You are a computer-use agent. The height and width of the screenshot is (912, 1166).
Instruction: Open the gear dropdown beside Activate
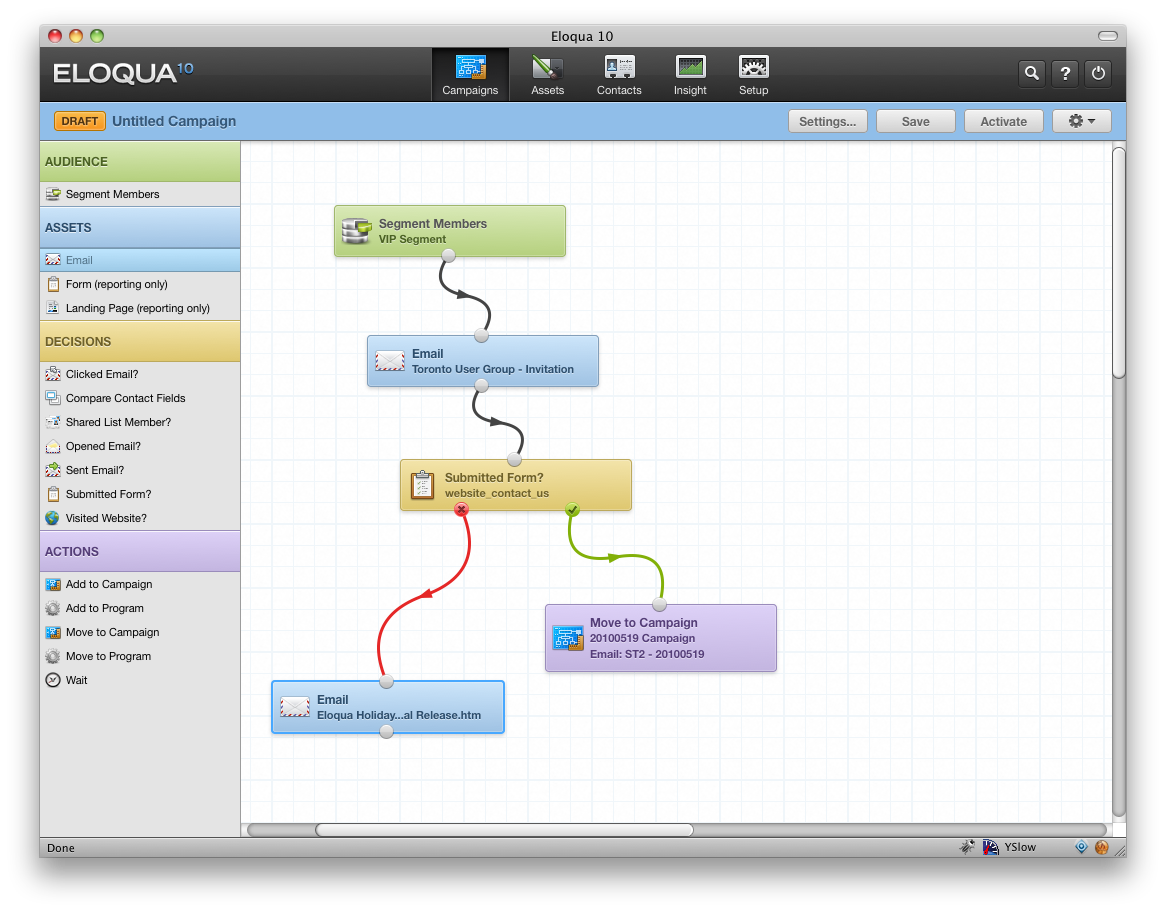[x=1081, y=121]
